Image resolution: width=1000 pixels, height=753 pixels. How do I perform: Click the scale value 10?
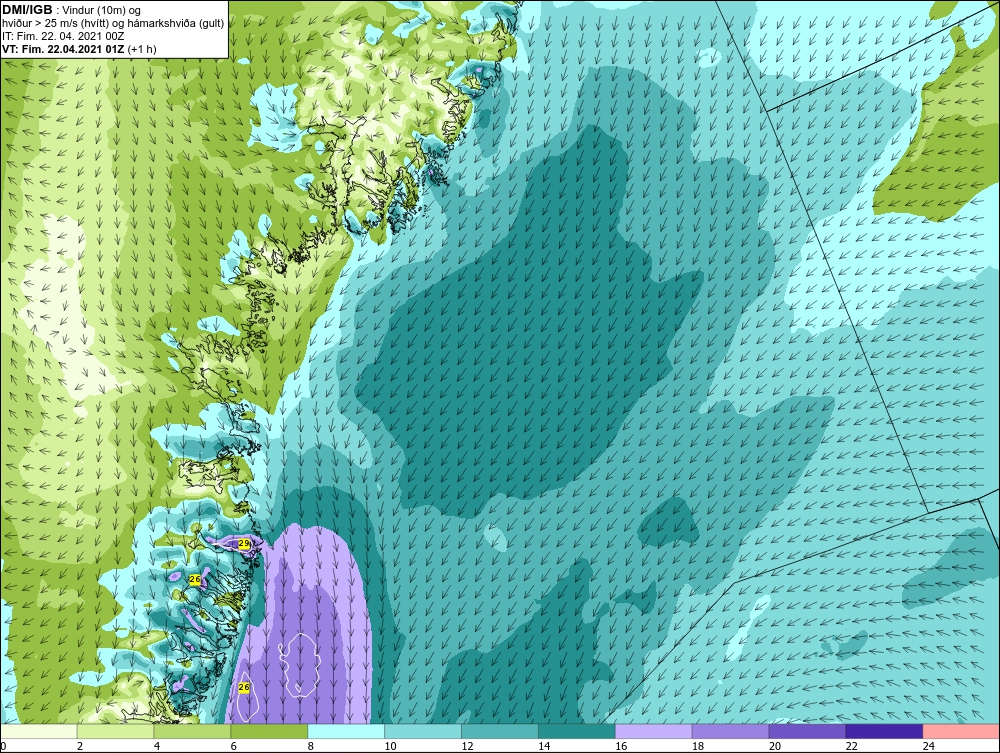click(x=390, y=746)
